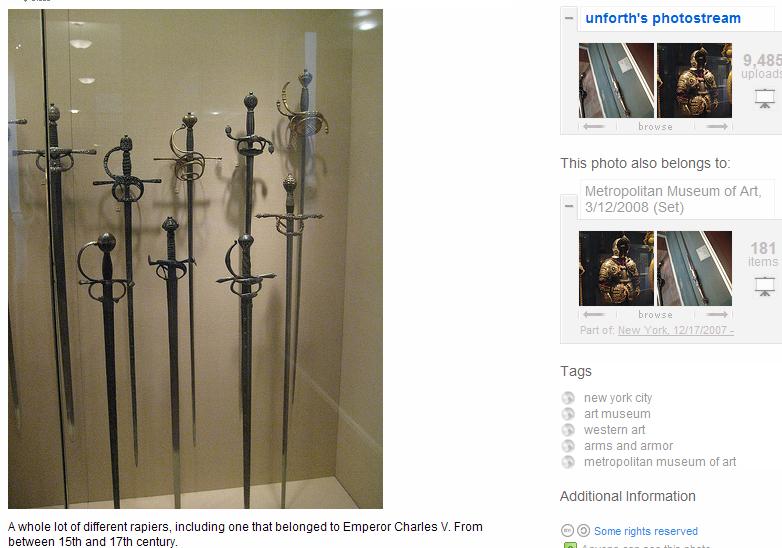
Task: Open Metropolitan Museum of Art set title link
Action: tap(673, 199)
